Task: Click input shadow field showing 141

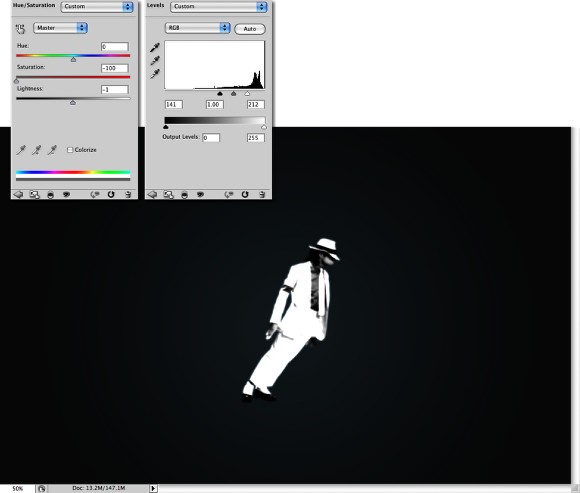Action: pyautogui.click(x=173, y=104)
